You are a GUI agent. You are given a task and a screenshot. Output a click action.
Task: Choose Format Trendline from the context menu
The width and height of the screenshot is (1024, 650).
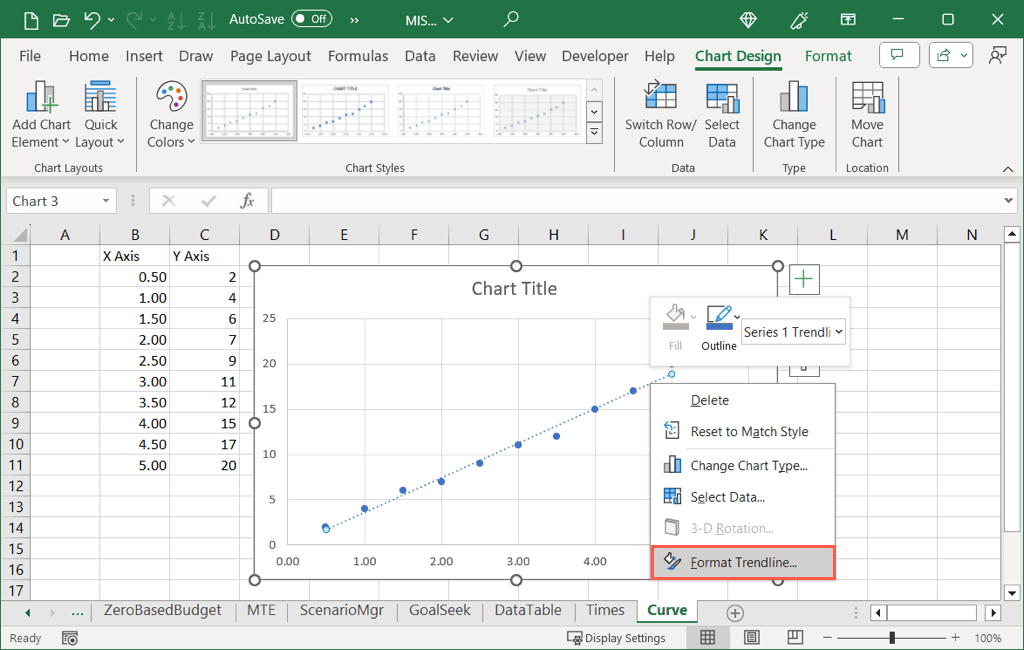point(743,563)
